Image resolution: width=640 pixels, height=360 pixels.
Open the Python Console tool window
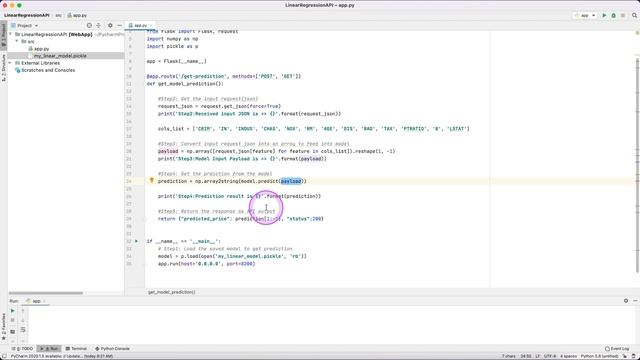[x=112, y=349]
